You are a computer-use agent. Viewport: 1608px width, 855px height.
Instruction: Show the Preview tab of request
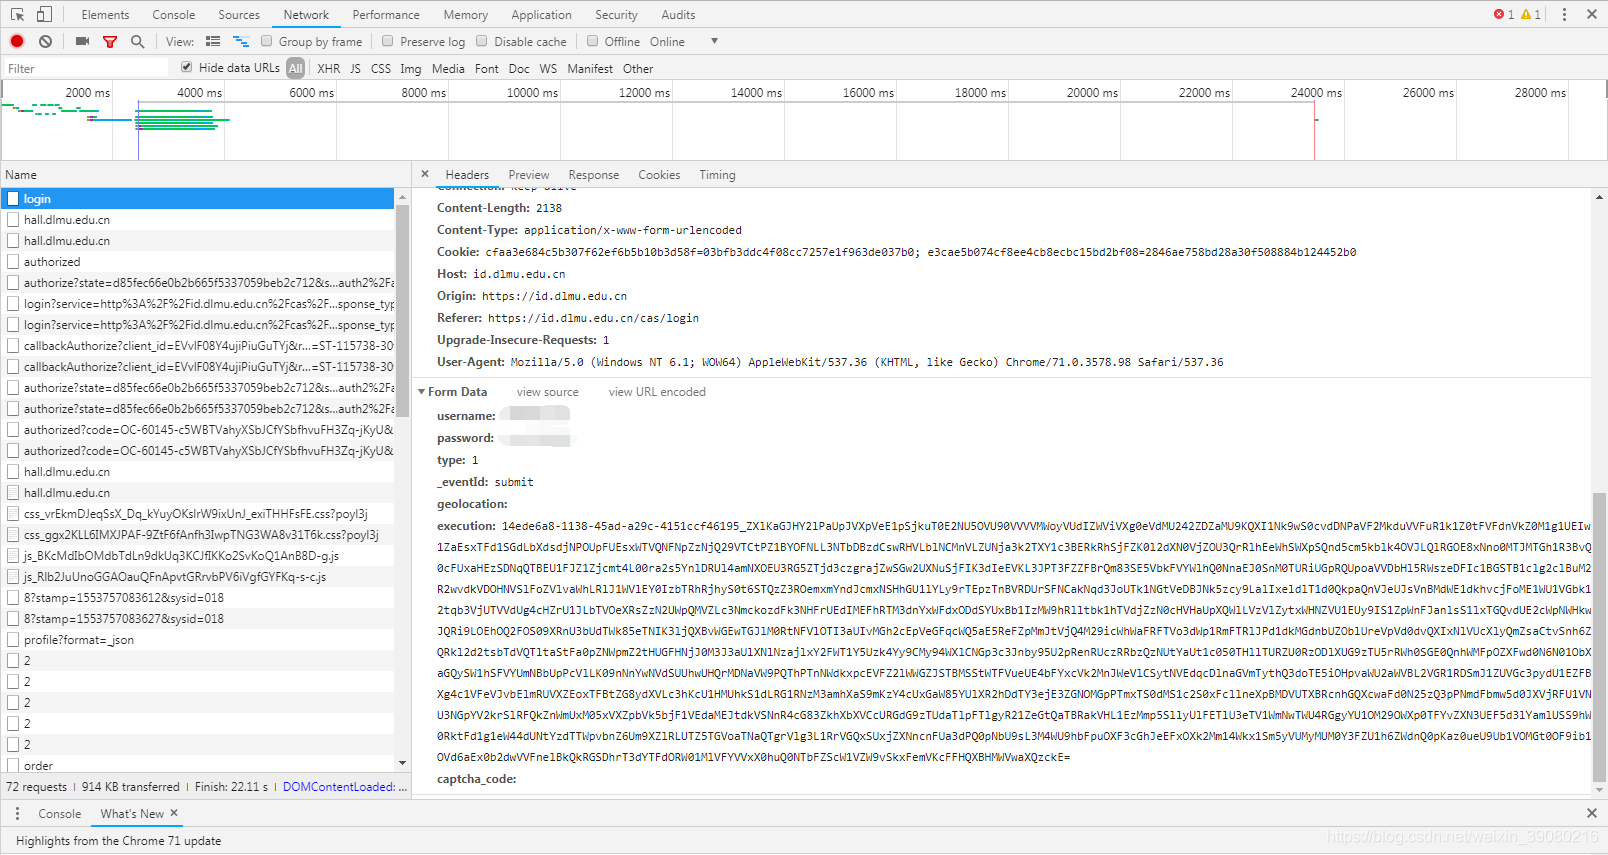point(529,174)
